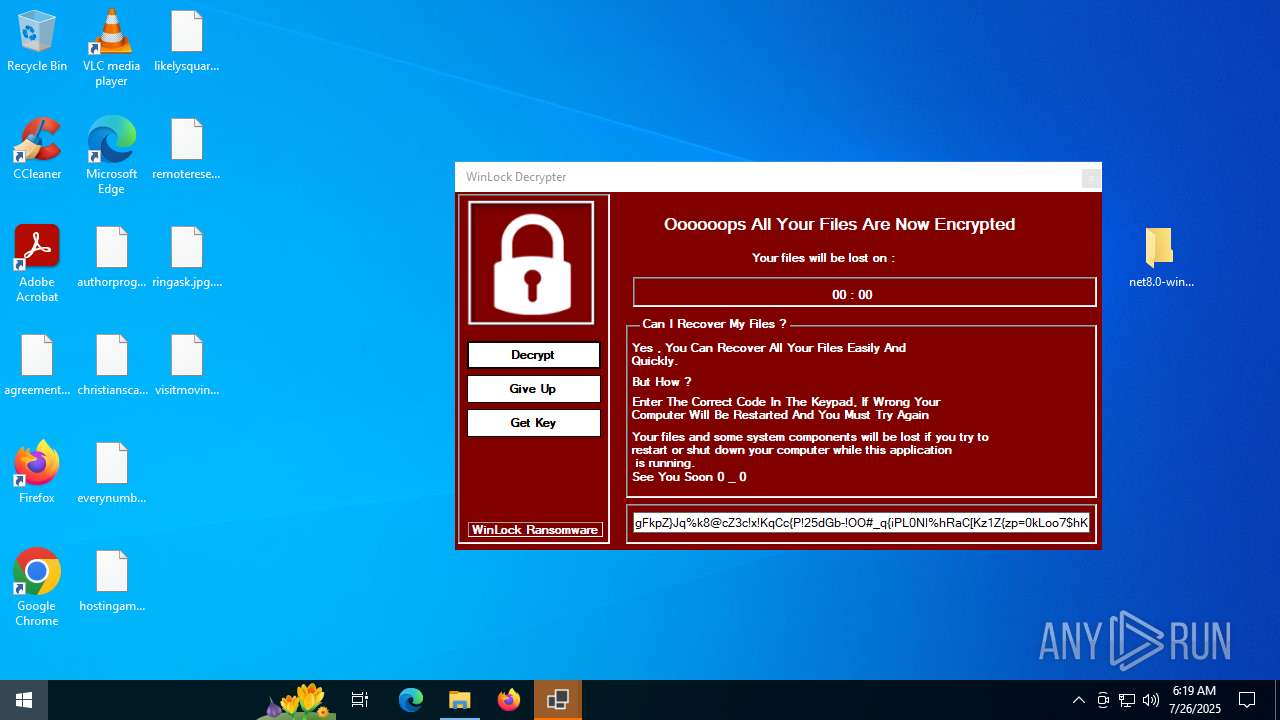Select the Recycle Bin desktop icon
The height and width of the screenshot is (720, 1280).
(x=37, y=42)
